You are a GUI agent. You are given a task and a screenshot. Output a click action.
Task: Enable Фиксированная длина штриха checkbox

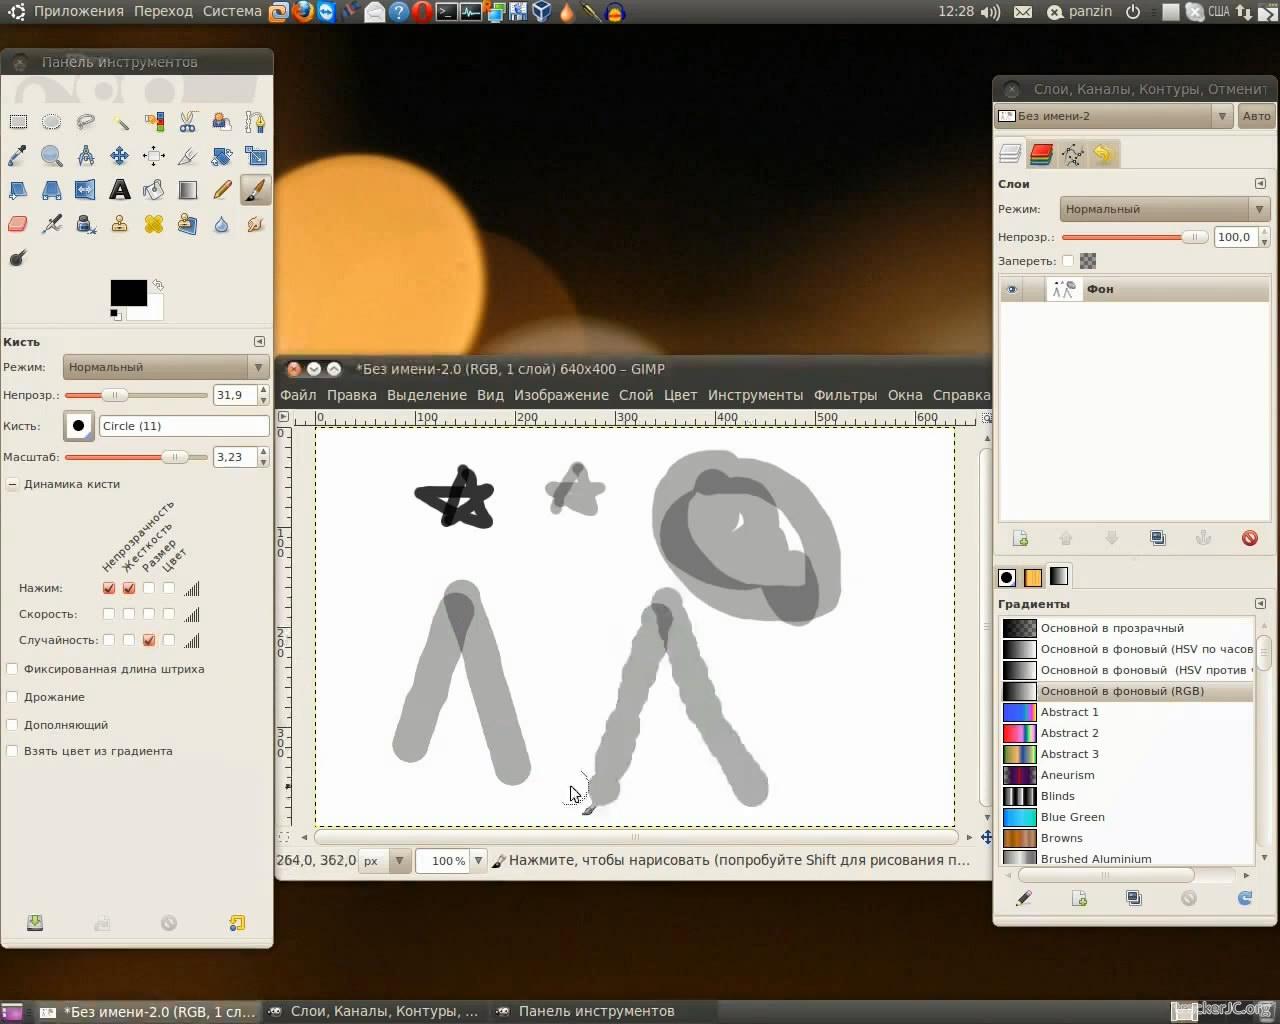[13, 669]
